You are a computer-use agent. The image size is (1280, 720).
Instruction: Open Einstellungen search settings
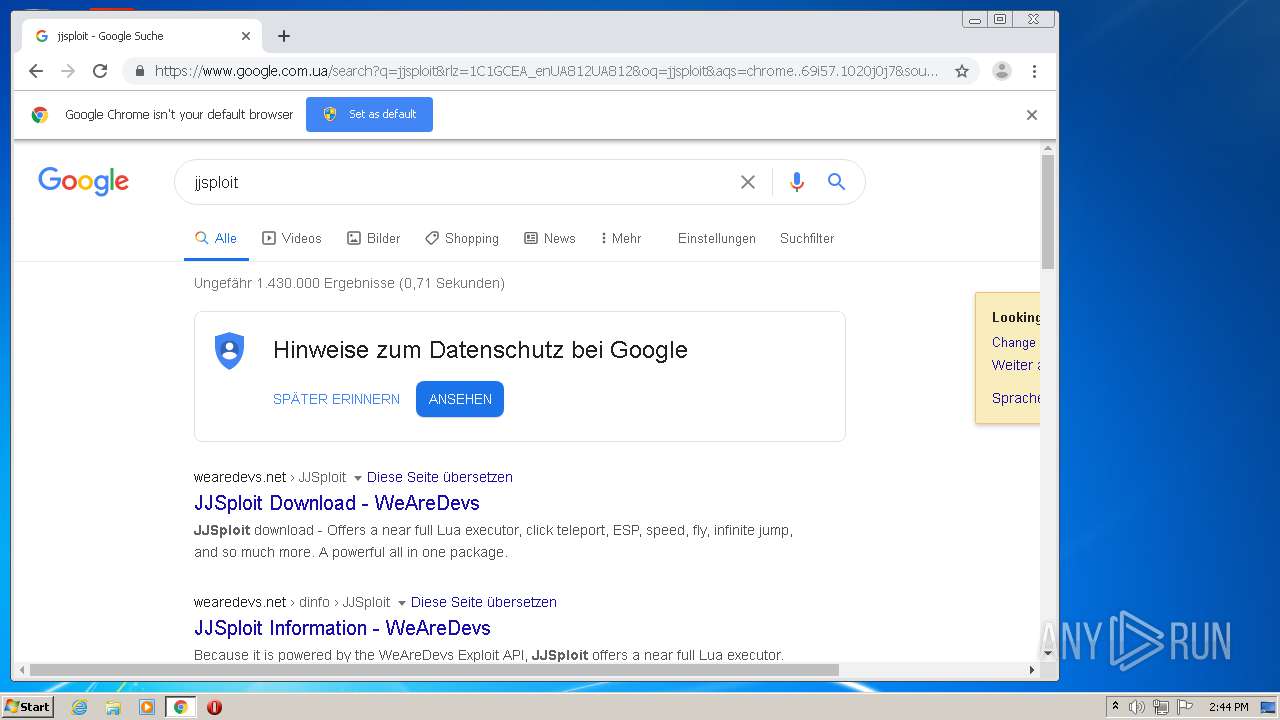tap(717, 238)
